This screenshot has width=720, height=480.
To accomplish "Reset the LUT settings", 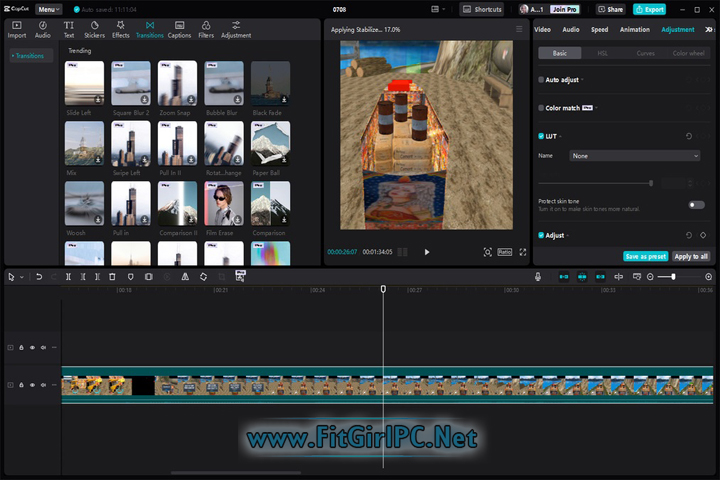I will click(688, 136).
